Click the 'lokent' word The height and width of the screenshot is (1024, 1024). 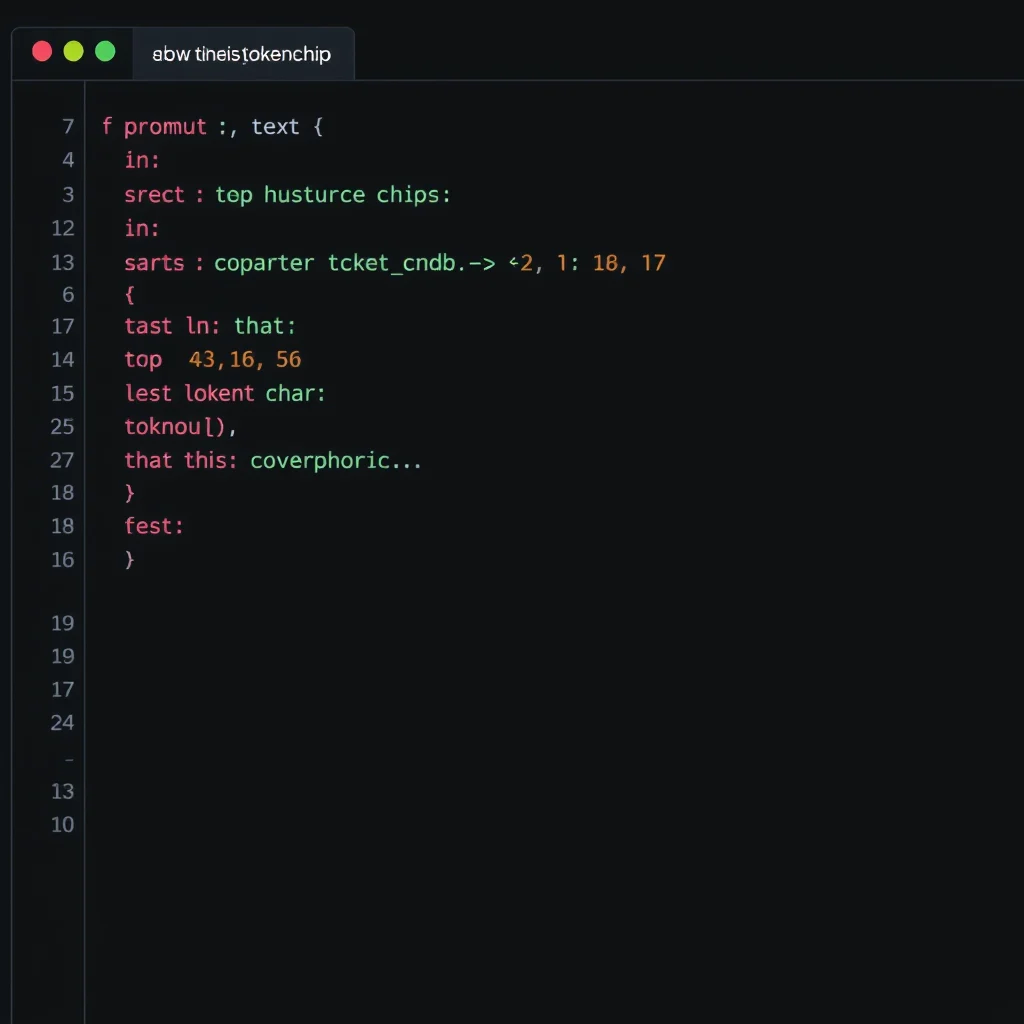[x=219, y=393]
